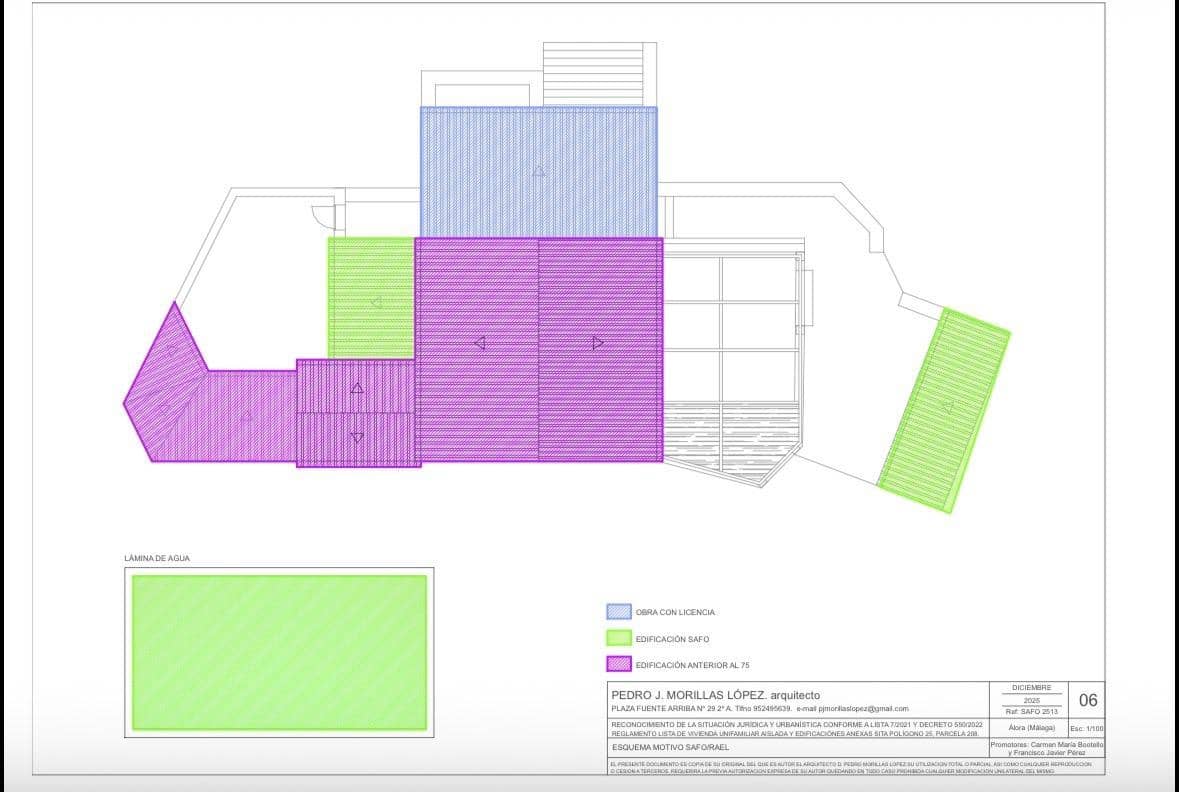Select the purple EDIFICACIÓN ANTERIOR AL 75 legend swatch
Screen dimensions: 1179x792
[618, 664]
